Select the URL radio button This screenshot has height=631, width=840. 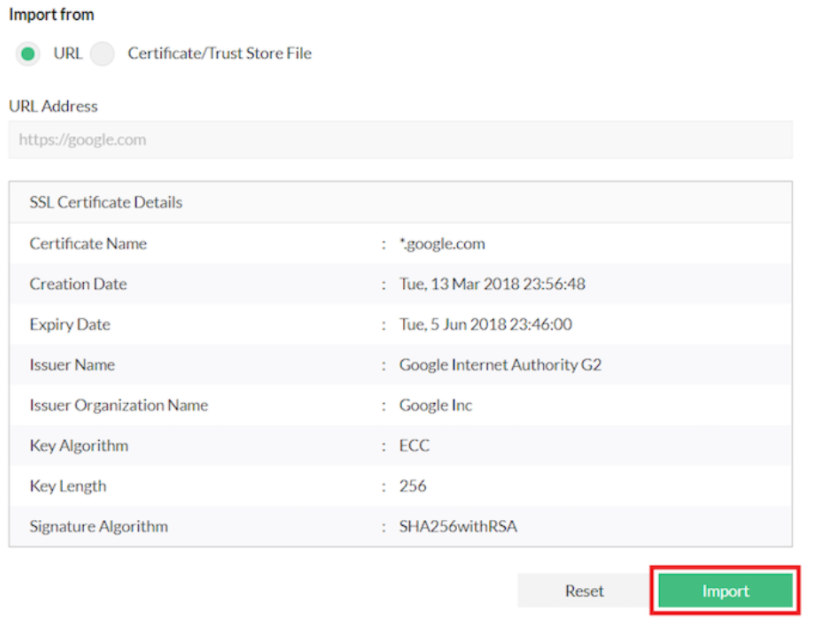pos(28,54)
